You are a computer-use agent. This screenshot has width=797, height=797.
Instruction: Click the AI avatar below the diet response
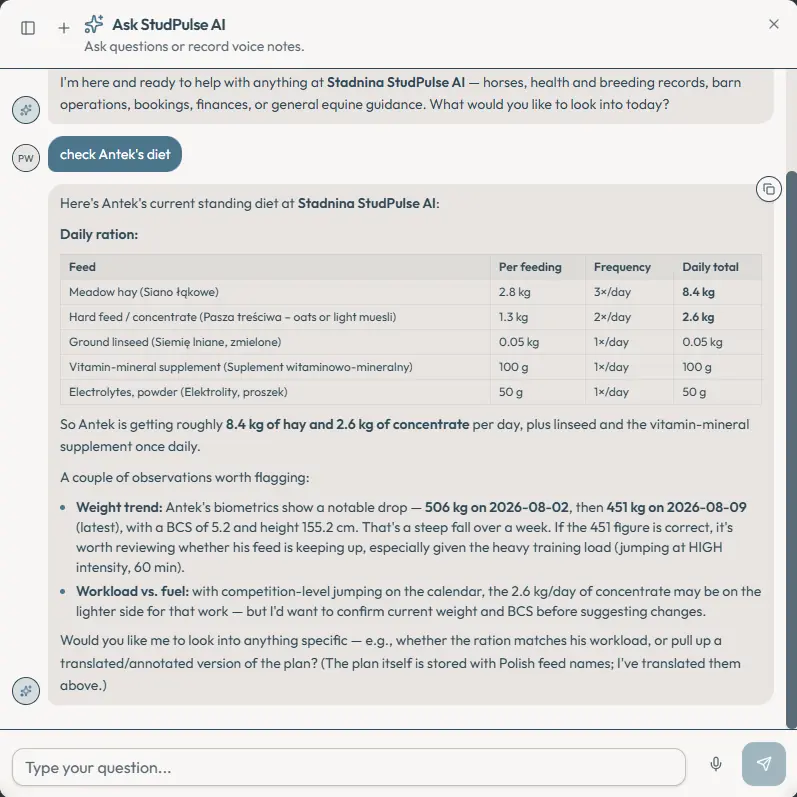coord(26,691)
